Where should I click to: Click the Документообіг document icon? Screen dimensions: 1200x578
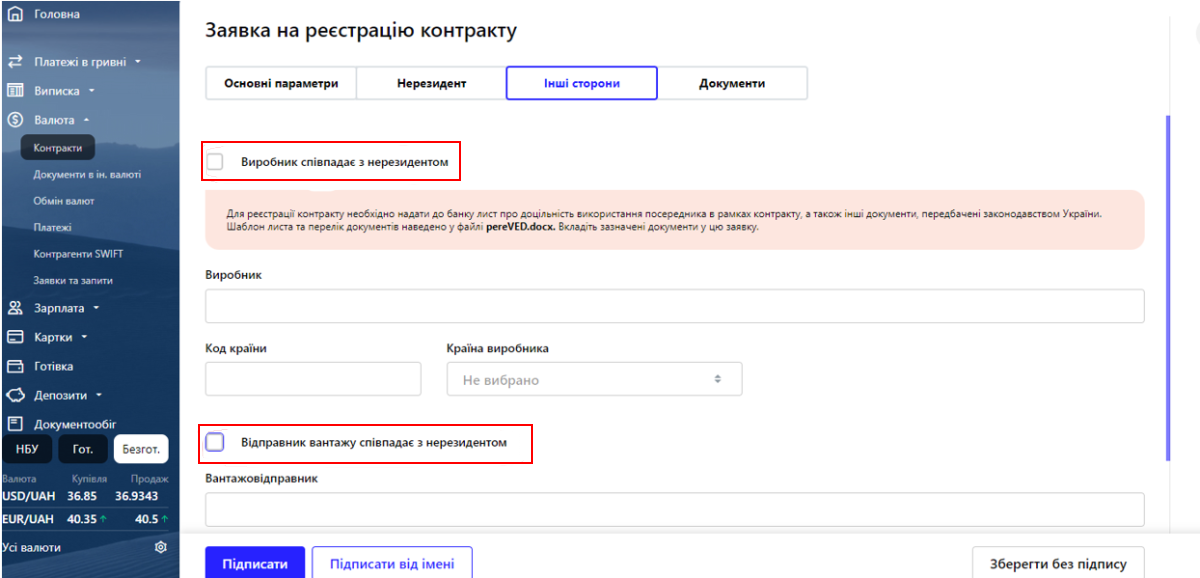(x=15, y=424)
